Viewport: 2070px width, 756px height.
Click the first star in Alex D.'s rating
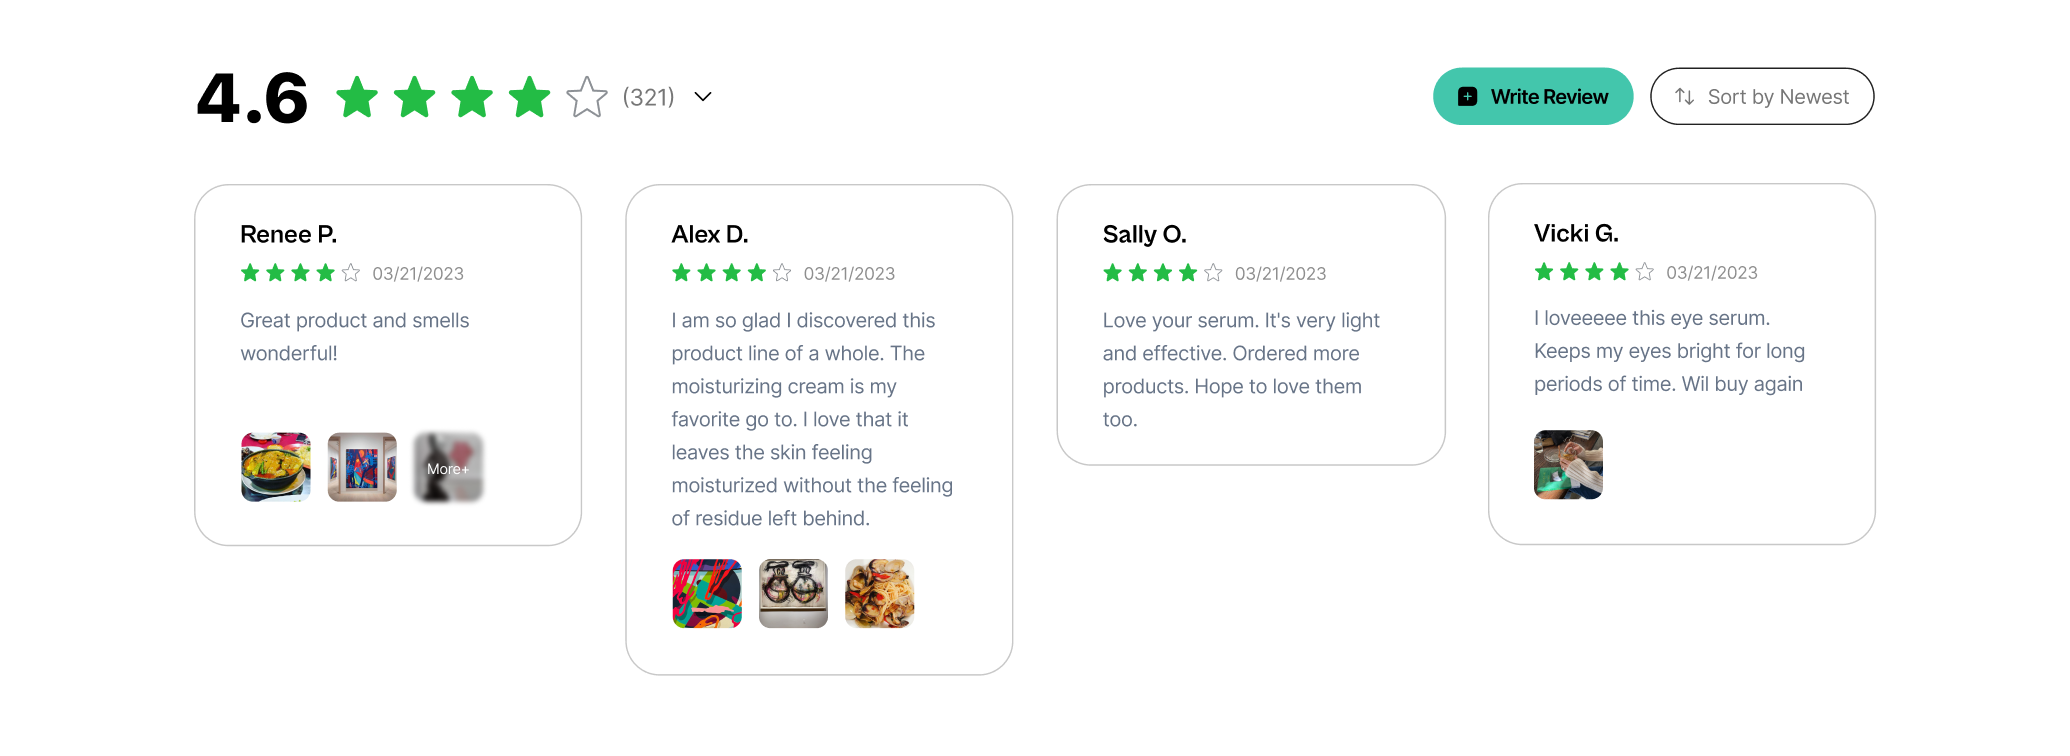point(682,273)
